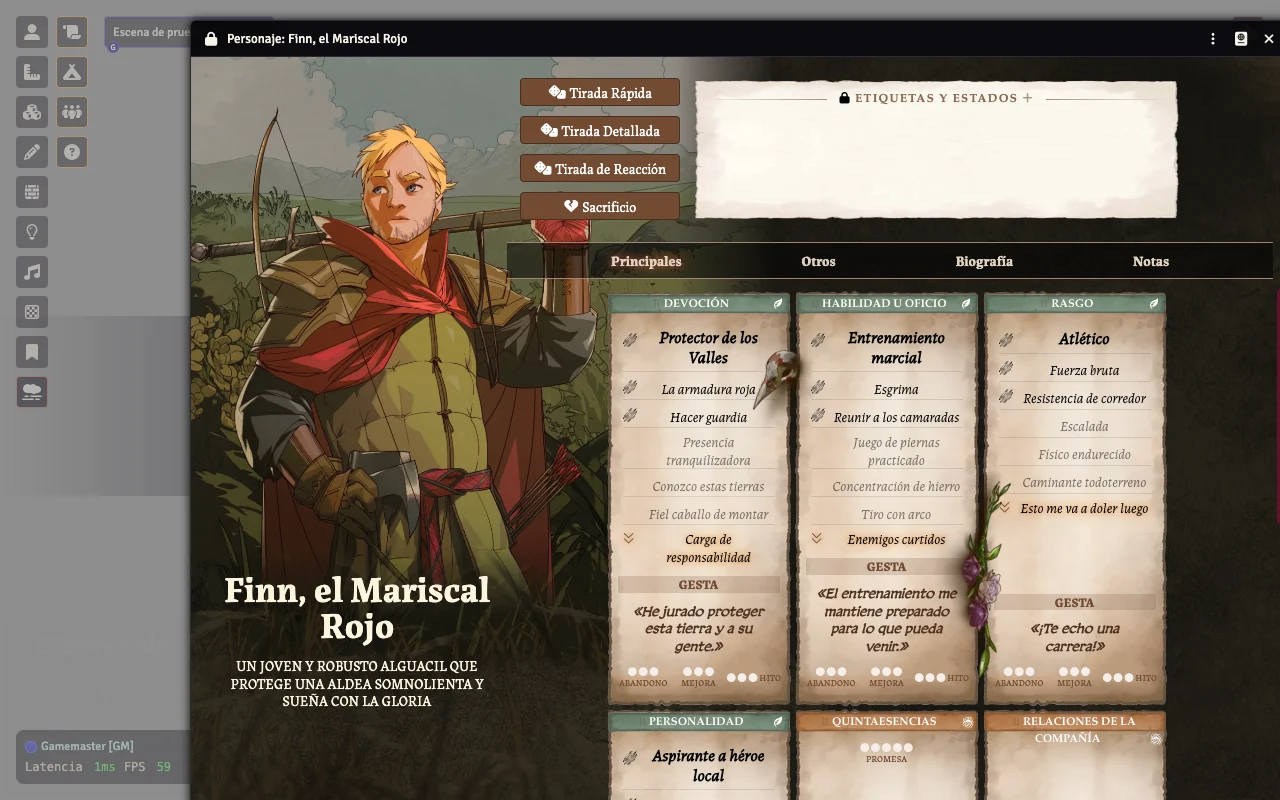Click the Tirada Rápida button
This screenshot has width=1280, height=800.
click(x=600, y=93)
